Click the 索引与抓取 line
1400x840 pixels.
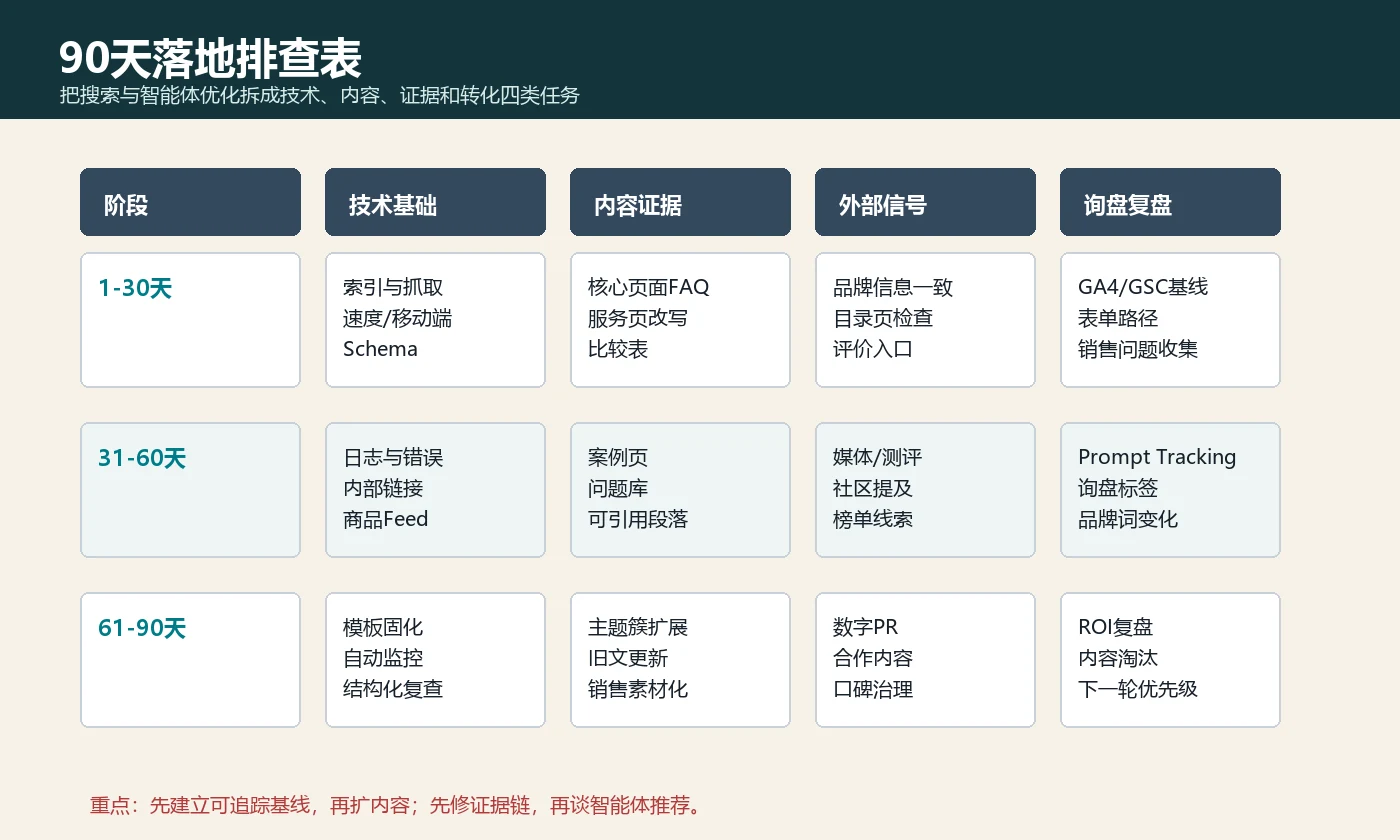point(393,287)
